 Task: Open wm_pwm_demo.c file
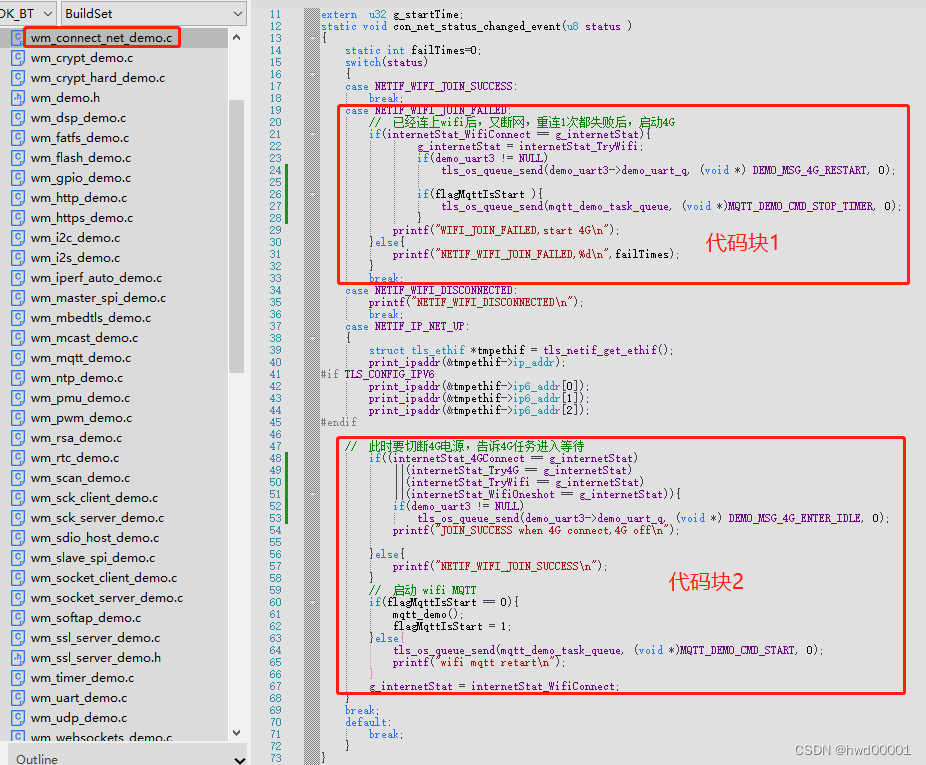pos(81,418)
